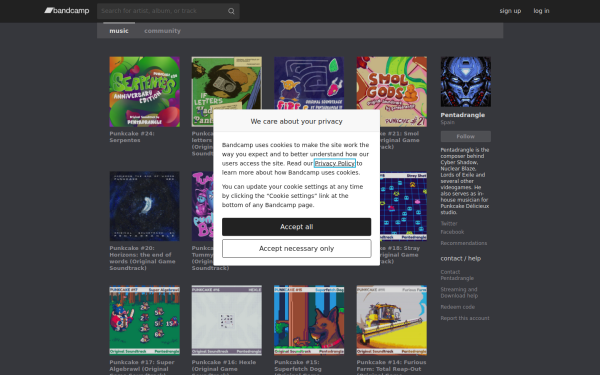Screen dimensions: 600x375
Task: Open the sign up link
Action: (x=510, y=11)
